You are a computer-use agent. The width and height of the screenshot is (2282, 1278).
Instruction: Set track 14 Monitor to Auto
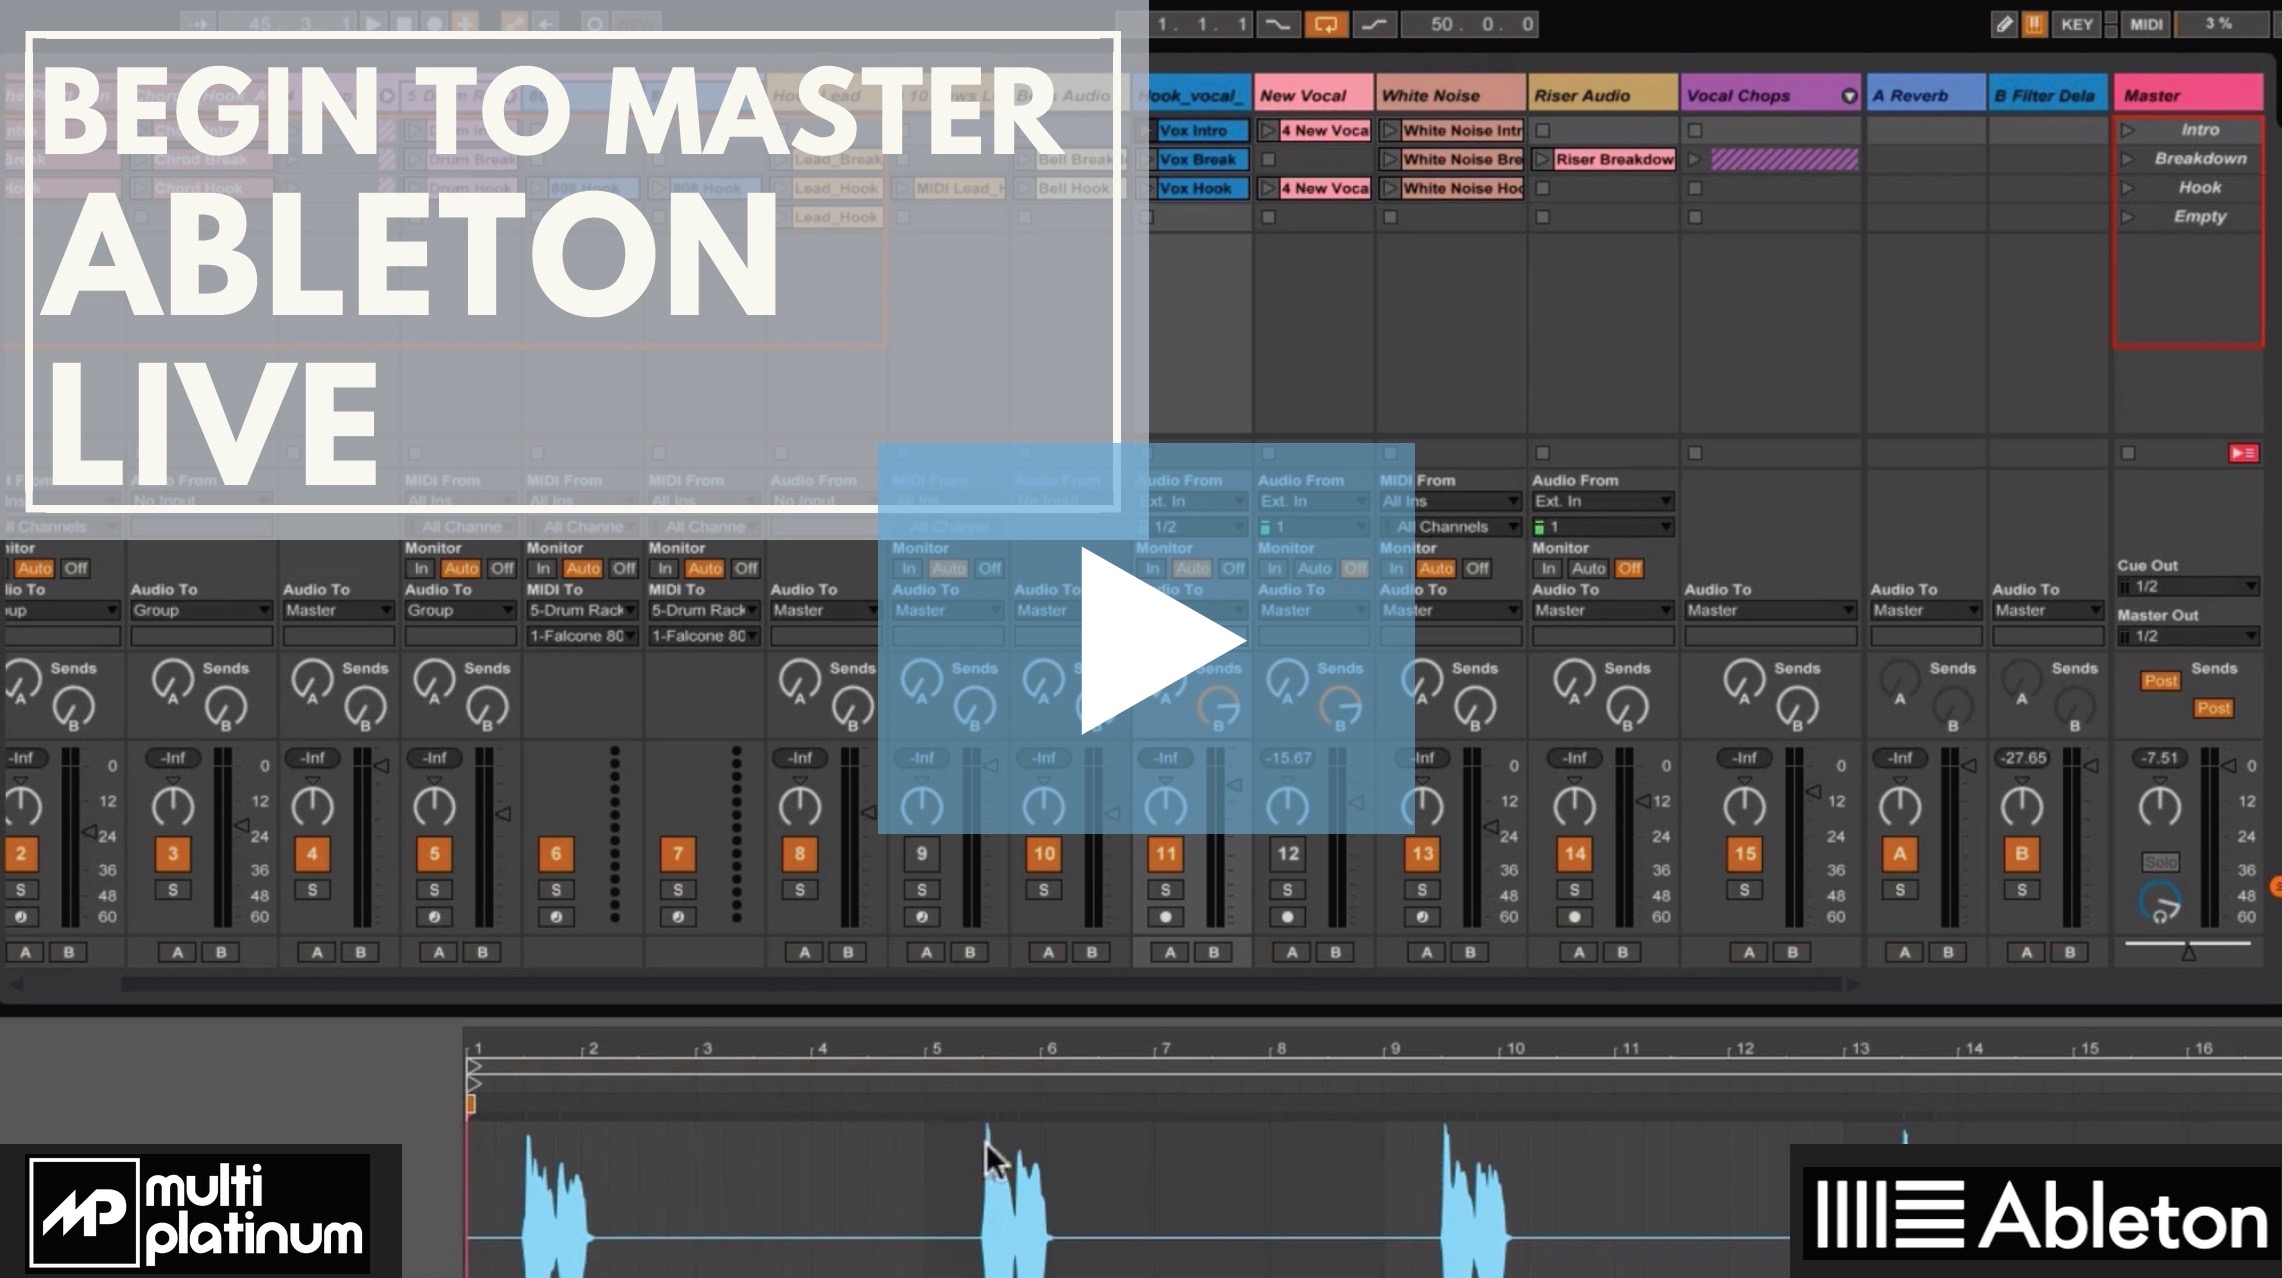click(x=1588, y=568)
